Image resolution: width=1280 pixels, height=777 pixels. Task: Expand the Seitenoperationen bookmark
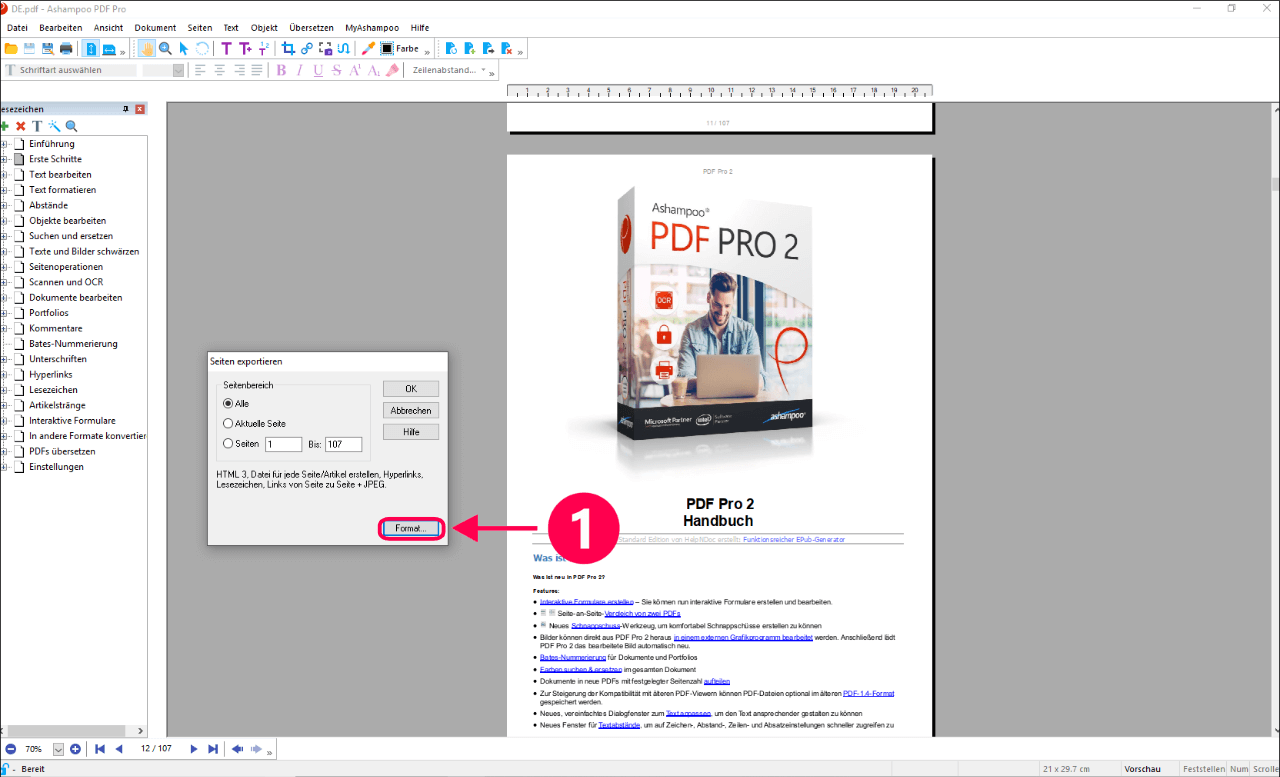pos(4,267)
